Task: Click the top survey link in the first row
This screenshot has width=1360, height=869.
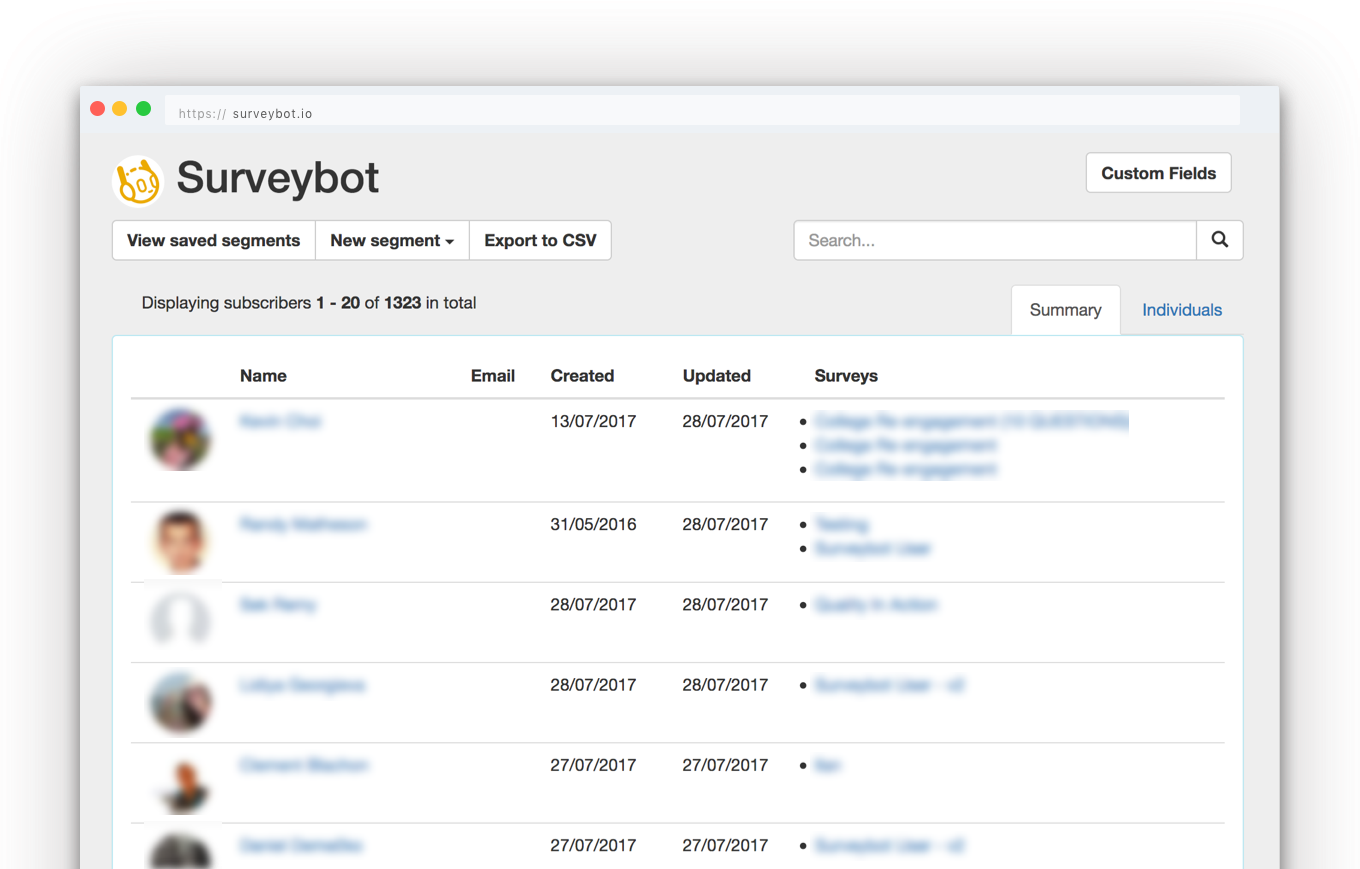Action: point(969,421)
